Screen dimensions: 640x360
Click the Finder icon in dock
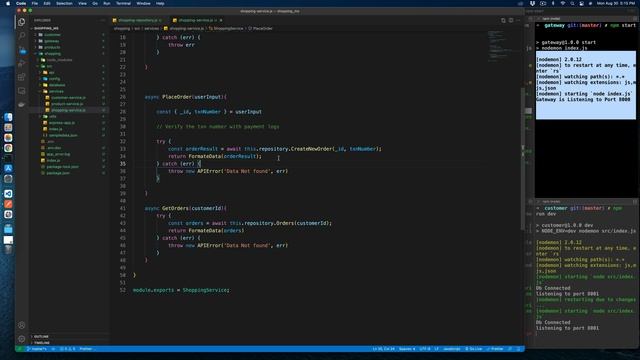8,117
